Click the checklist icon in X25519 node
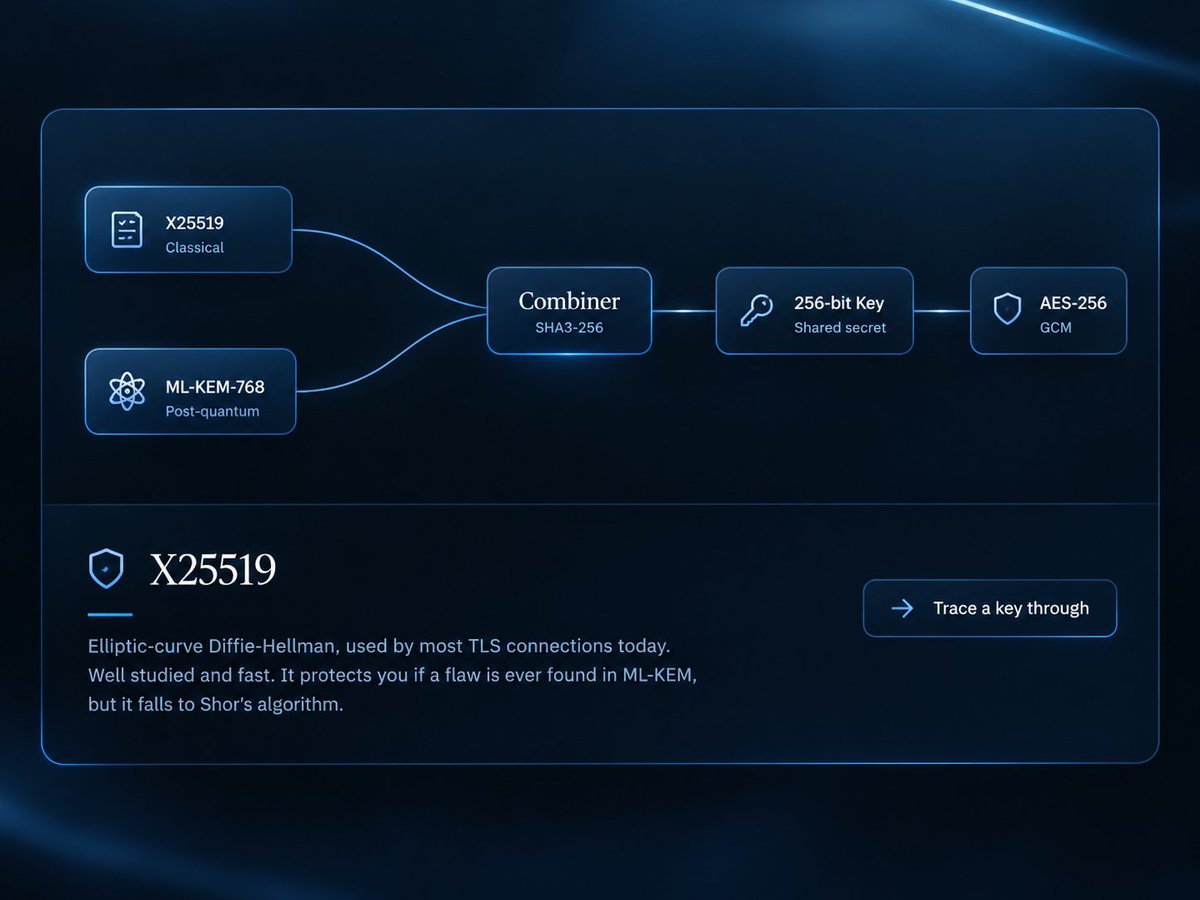Screen dimensions: 1200x900 [126, 229]
